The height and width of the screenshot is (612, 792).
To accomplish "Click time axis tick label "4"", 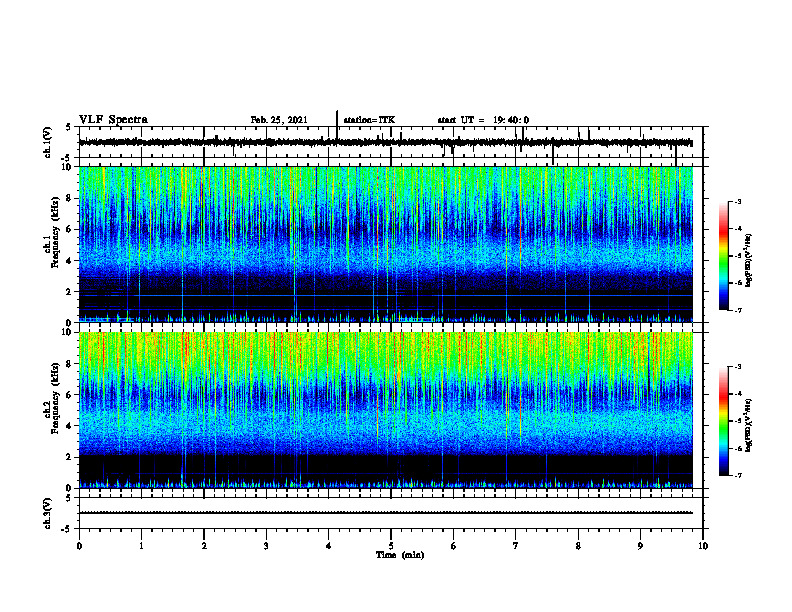I will (x=329, y=546).
